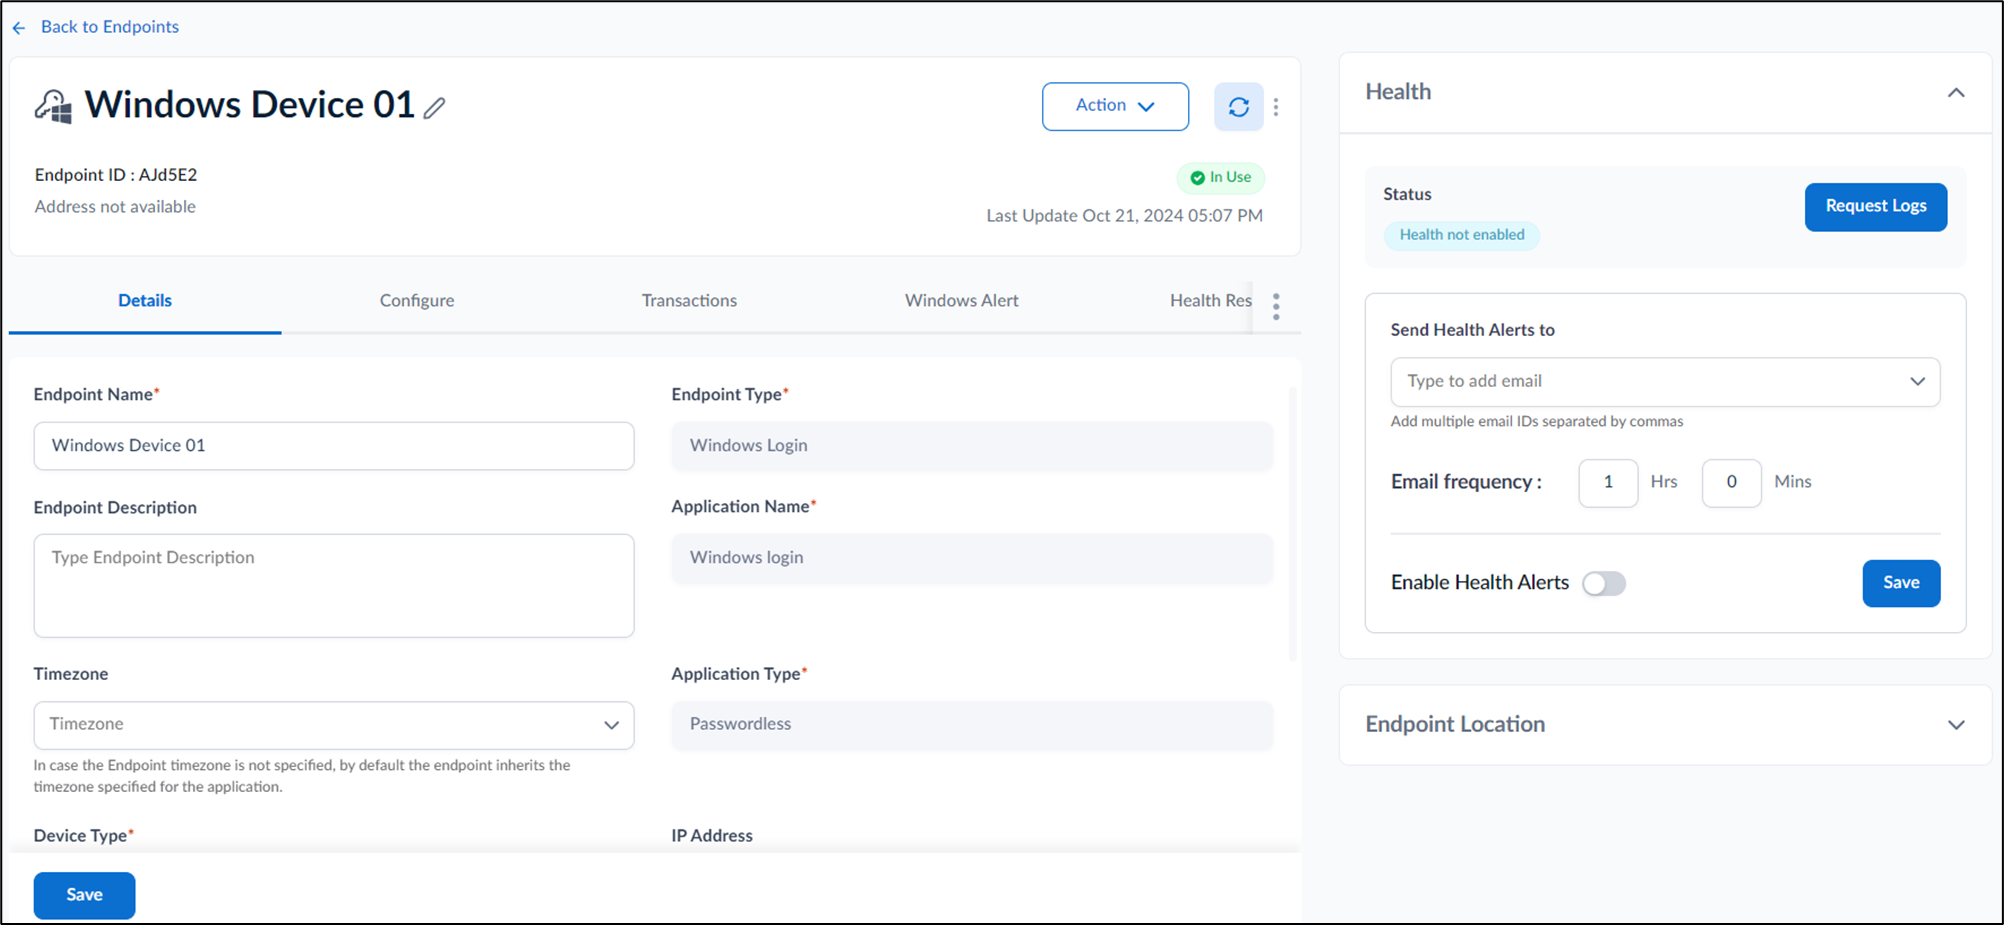This screenshot has width=2004, height=925.
Task: Click the green In Use status badge
Action: [1221, 177]
